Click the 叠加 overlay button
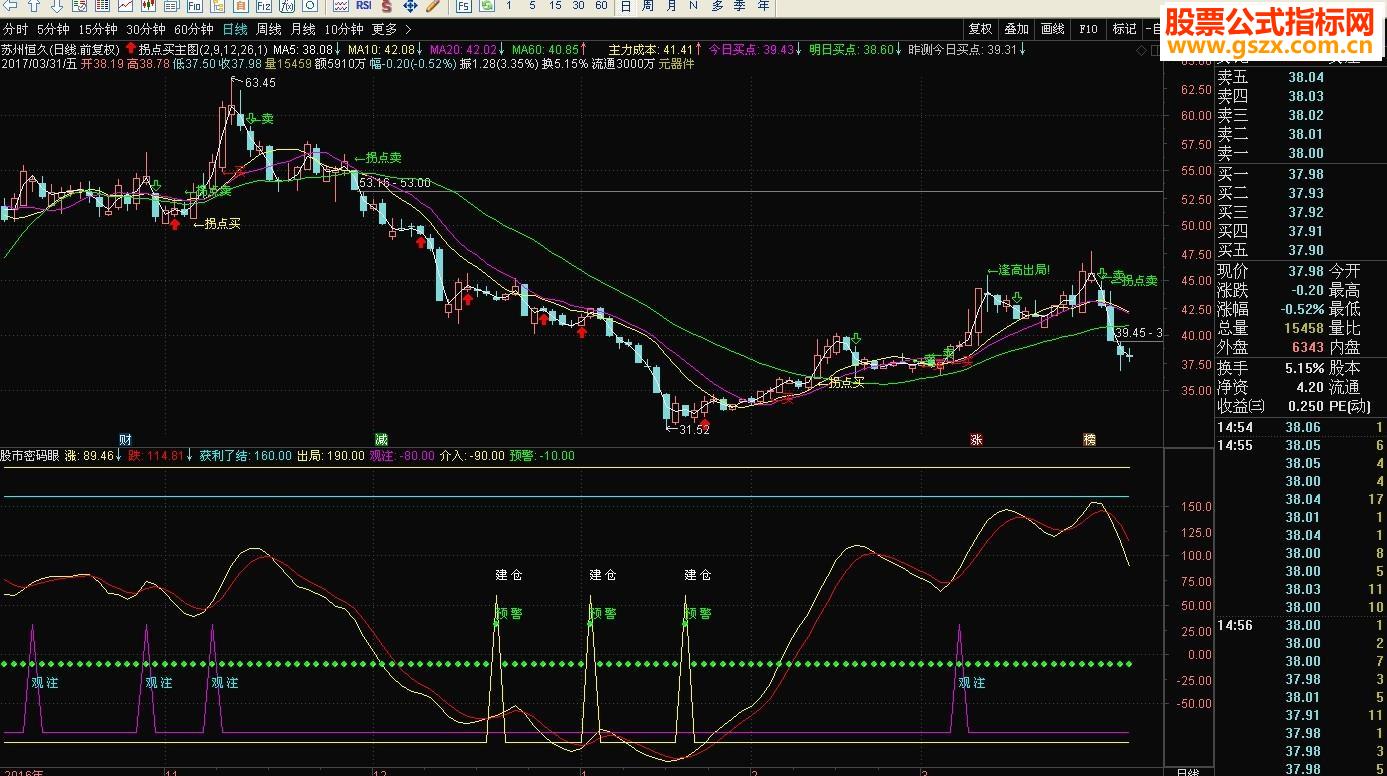Image resolution: width=1387 pixels, height=776 pixels. click(x=1016, y=29)
